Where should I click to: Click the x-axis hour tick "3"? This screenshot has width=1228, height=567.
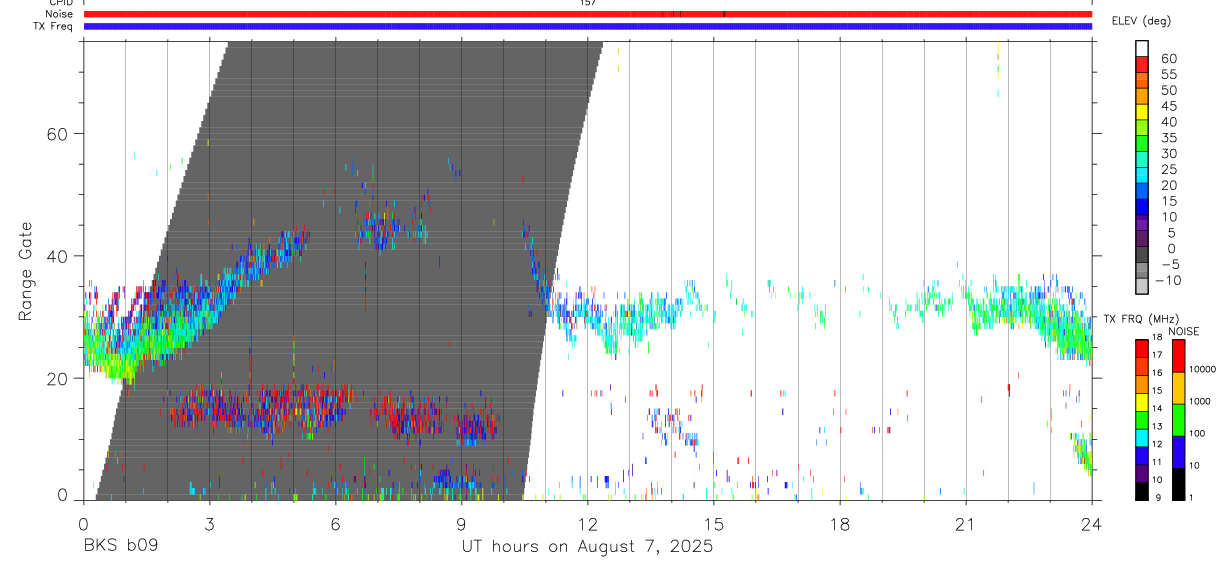(209, 523)
